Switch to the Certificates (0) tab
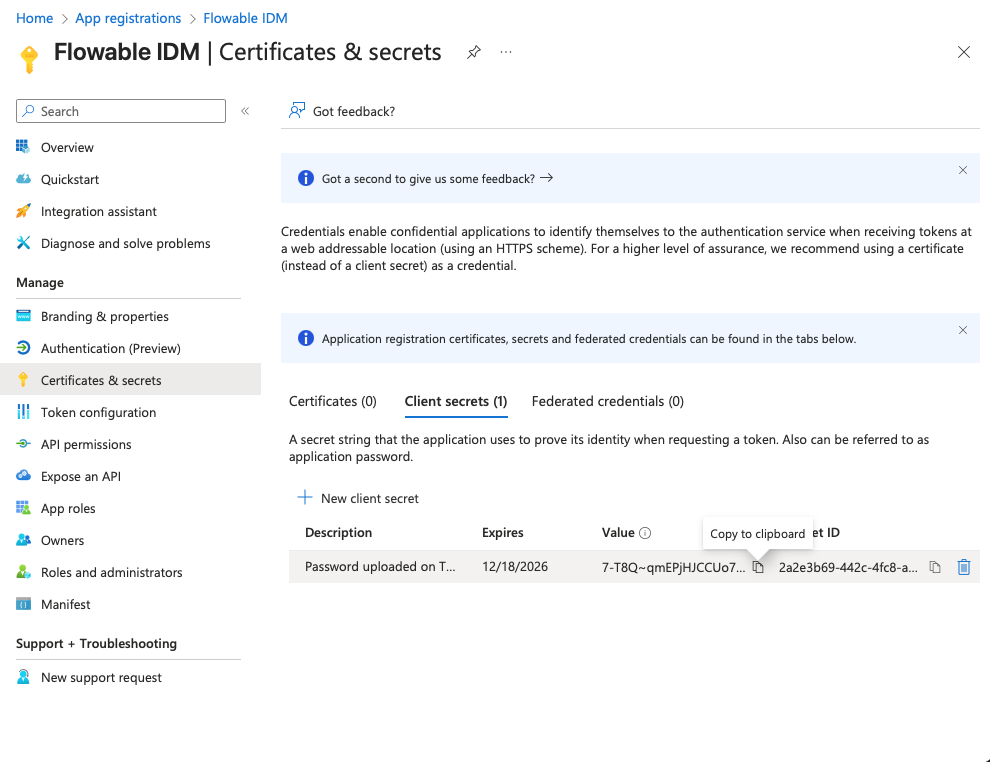Screen dimensions: 990x762 (x=333, y=401)
